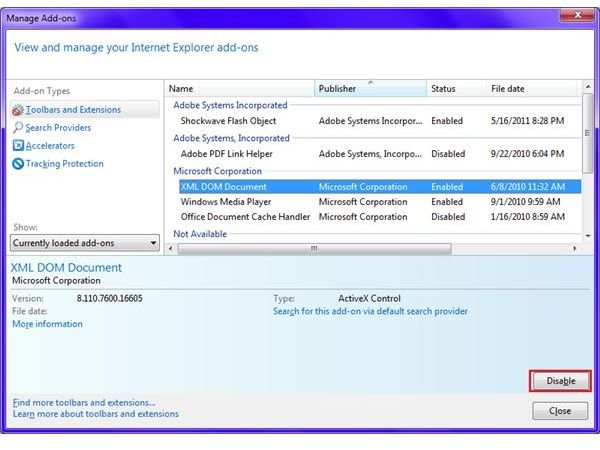Click the Close button
600x450 pixels.
pyautogui.click(x=560, y=411)
